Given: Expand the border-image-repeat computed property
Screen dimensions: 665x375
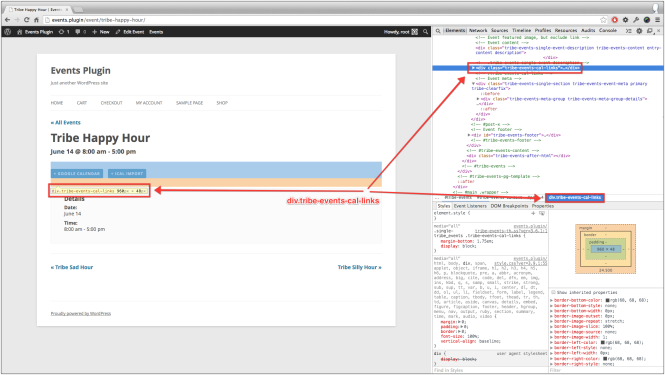Looking at the screenshot, I should 552,321.
